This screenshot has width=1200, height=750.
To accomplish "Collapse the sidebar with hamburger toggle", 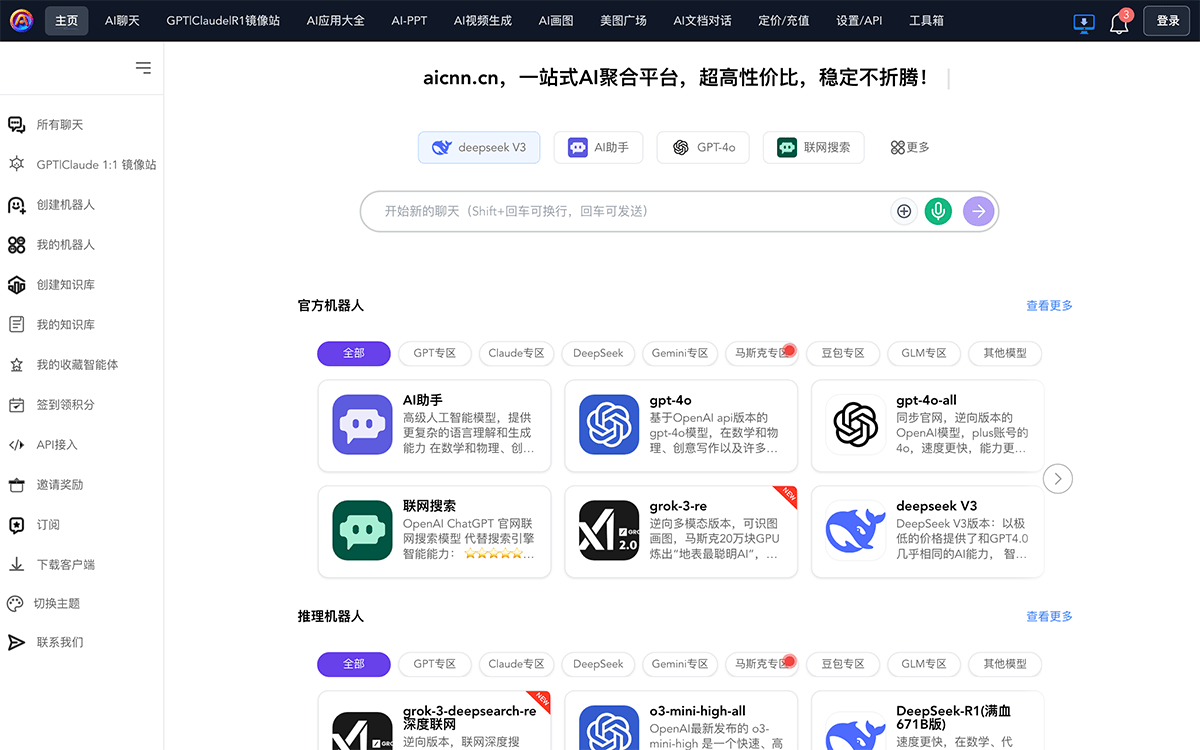I will click(143, 68).
